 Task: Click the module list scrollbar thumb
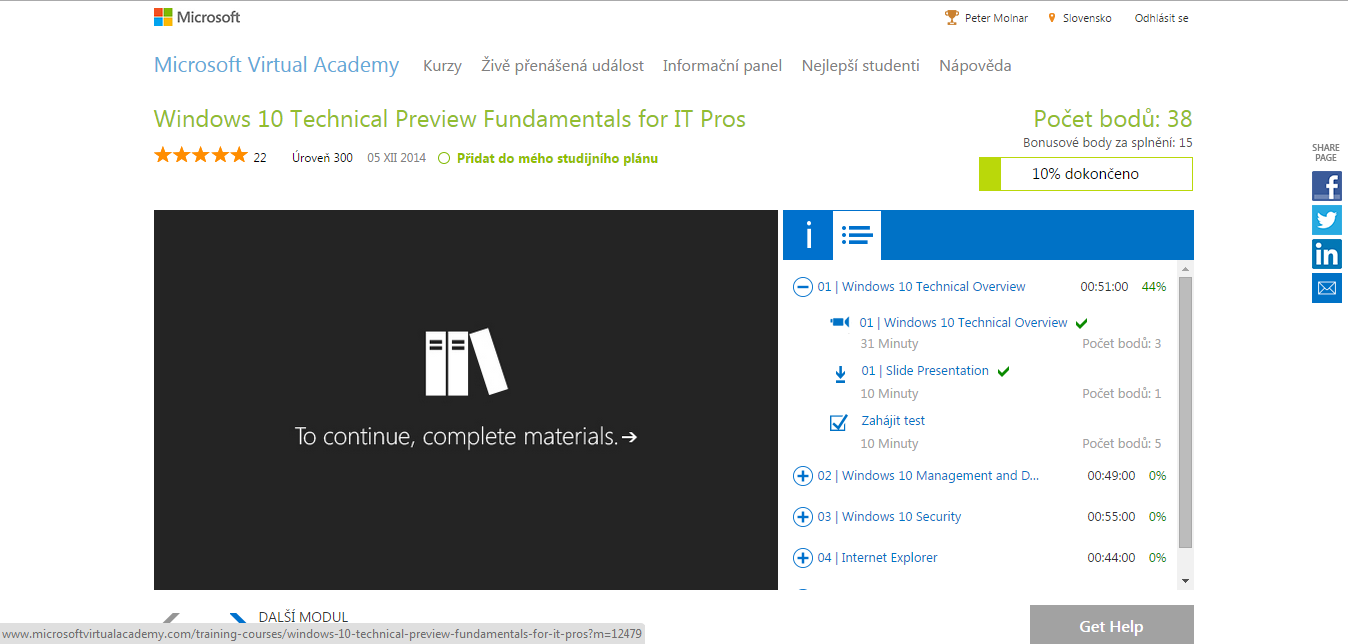coord(1186,412)
